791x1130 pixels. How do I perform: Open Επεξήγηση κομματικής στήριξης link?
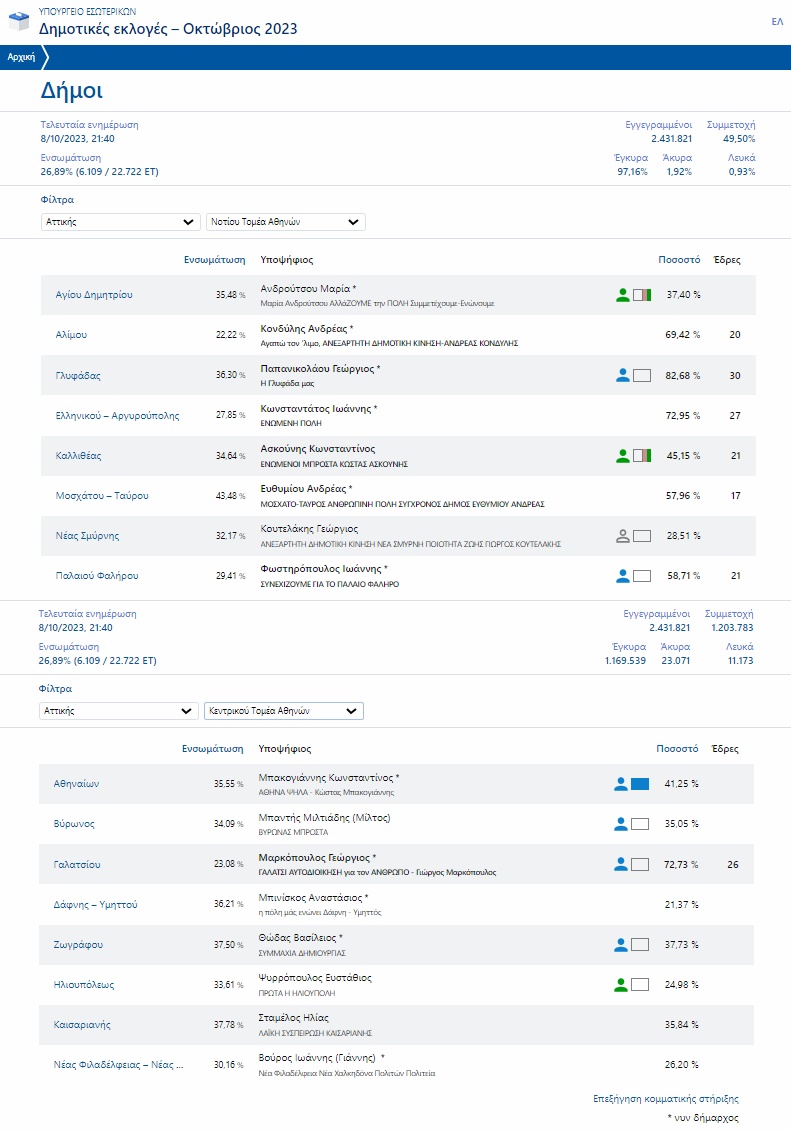coord(666,1099)
